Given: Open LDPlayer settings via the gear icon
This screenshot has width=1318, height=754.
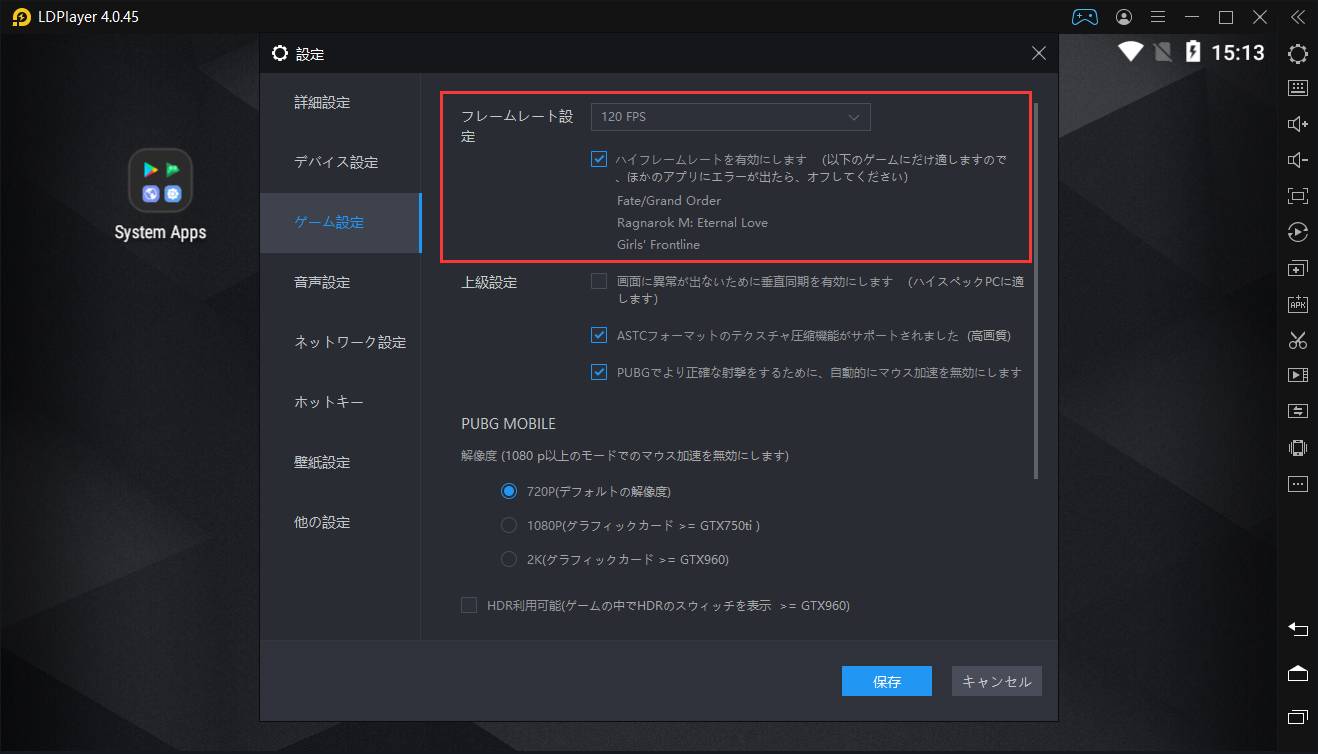Looking at the screenshot, I should click(x=1297, y=54).
